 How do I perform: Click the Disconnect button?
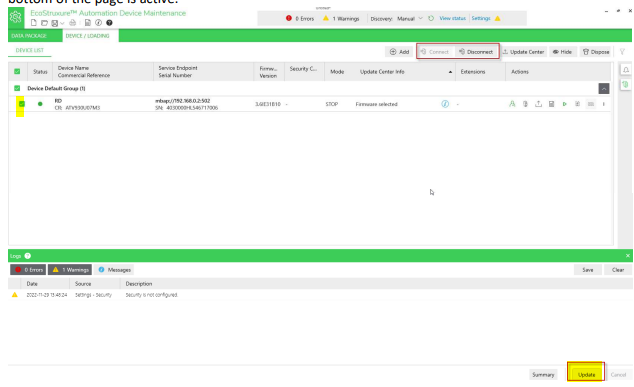coord(476,52)
